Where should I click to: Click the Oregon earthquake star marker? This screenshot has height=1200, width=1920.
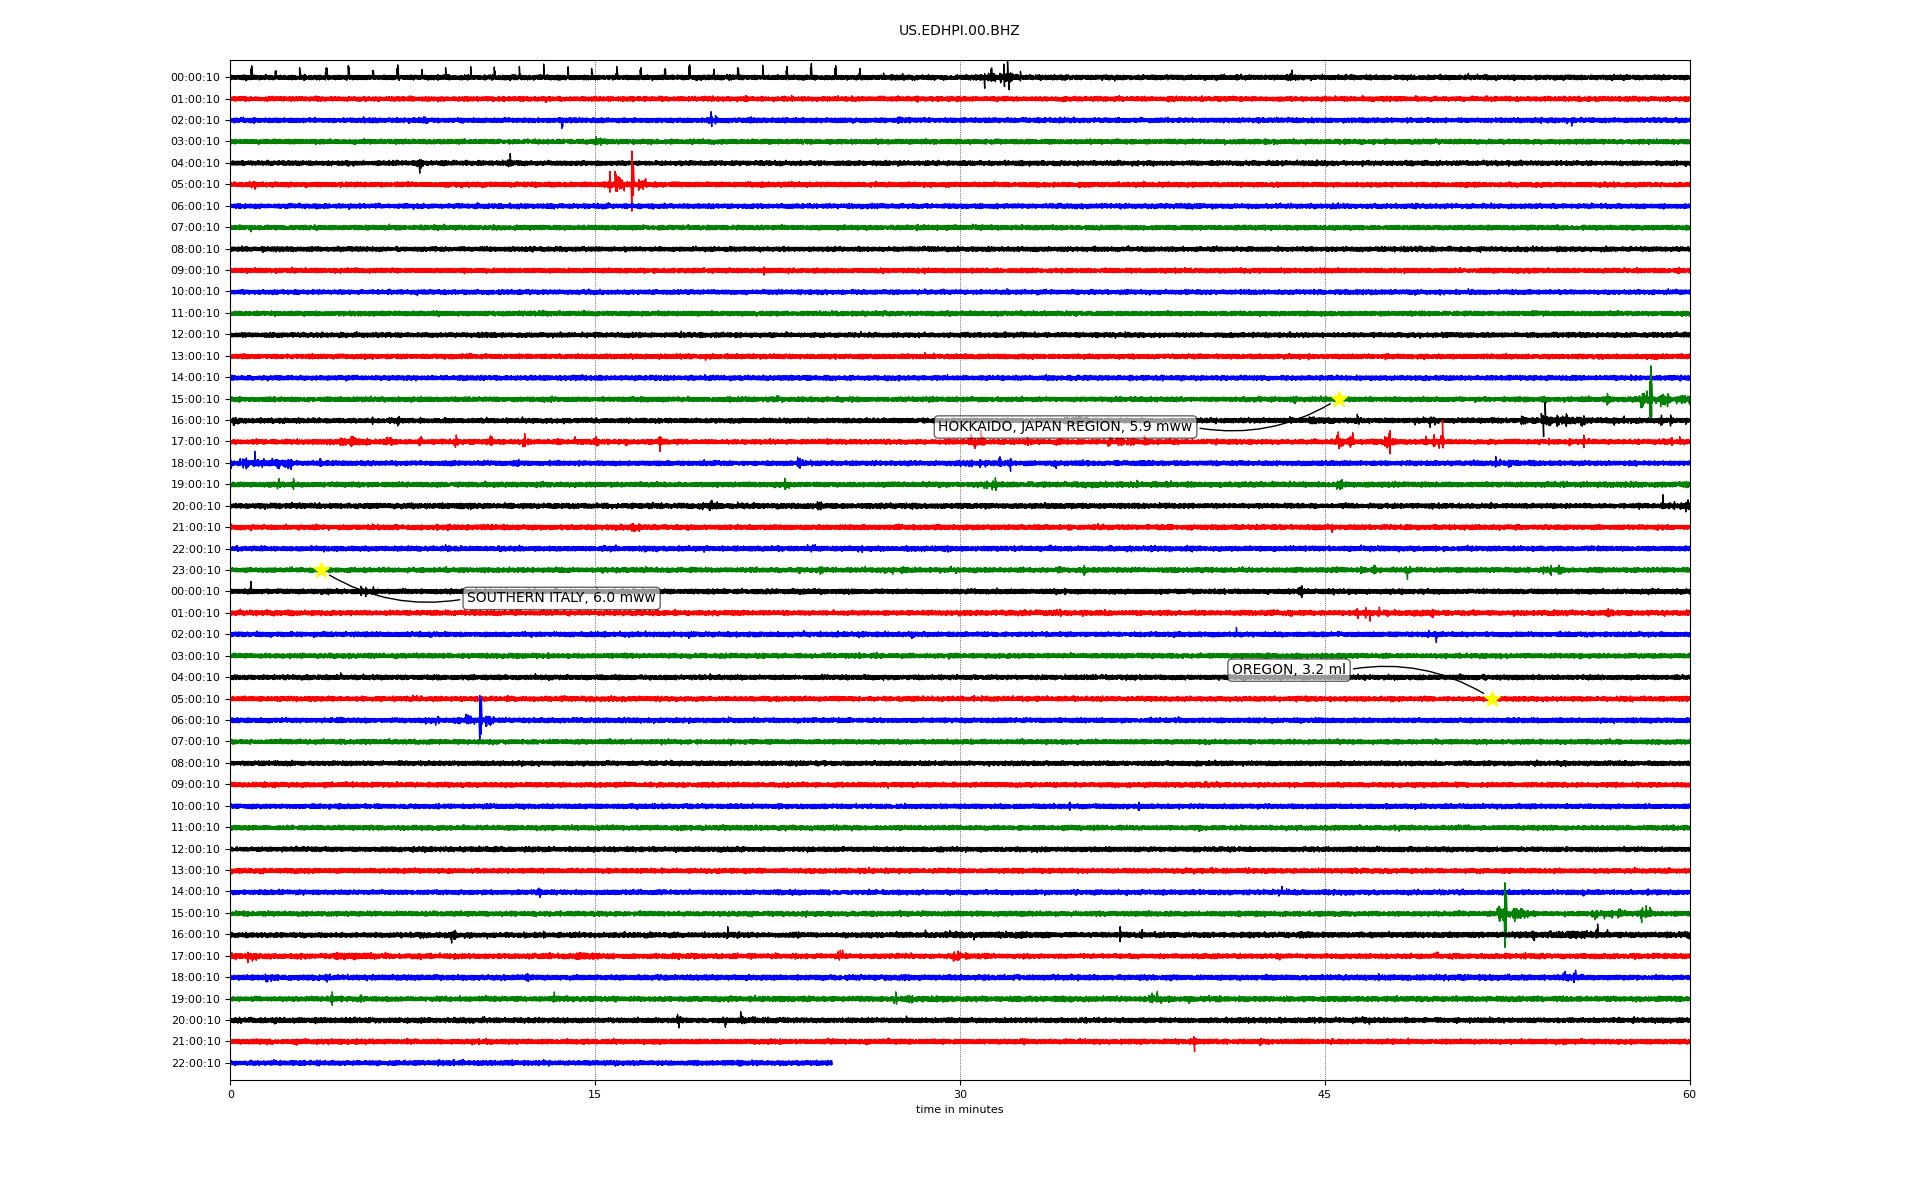(1492, 699)
